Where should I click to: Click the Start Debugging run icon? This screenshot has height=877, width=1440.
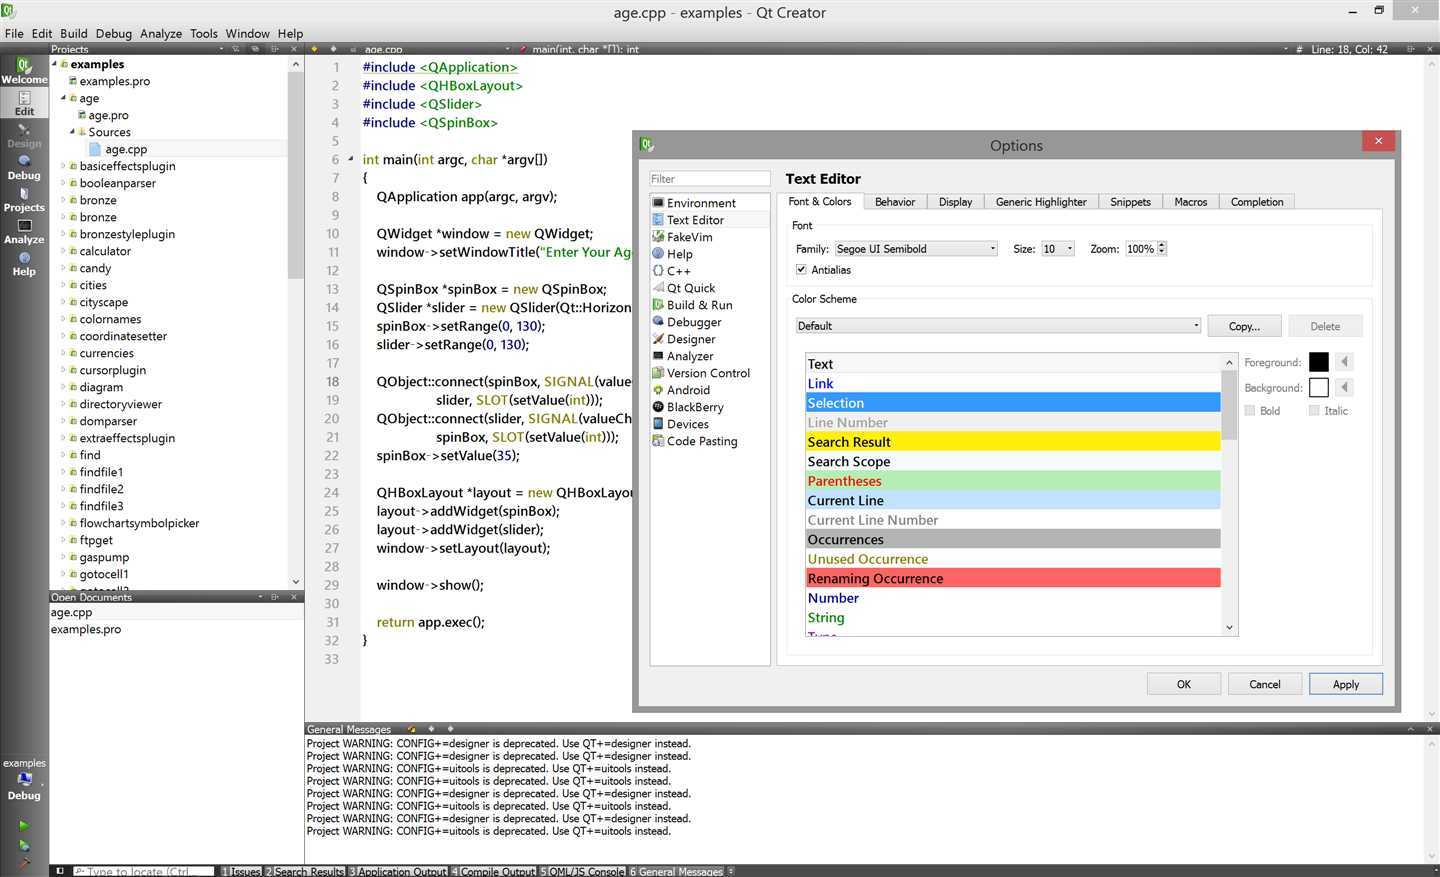point(23,845)
